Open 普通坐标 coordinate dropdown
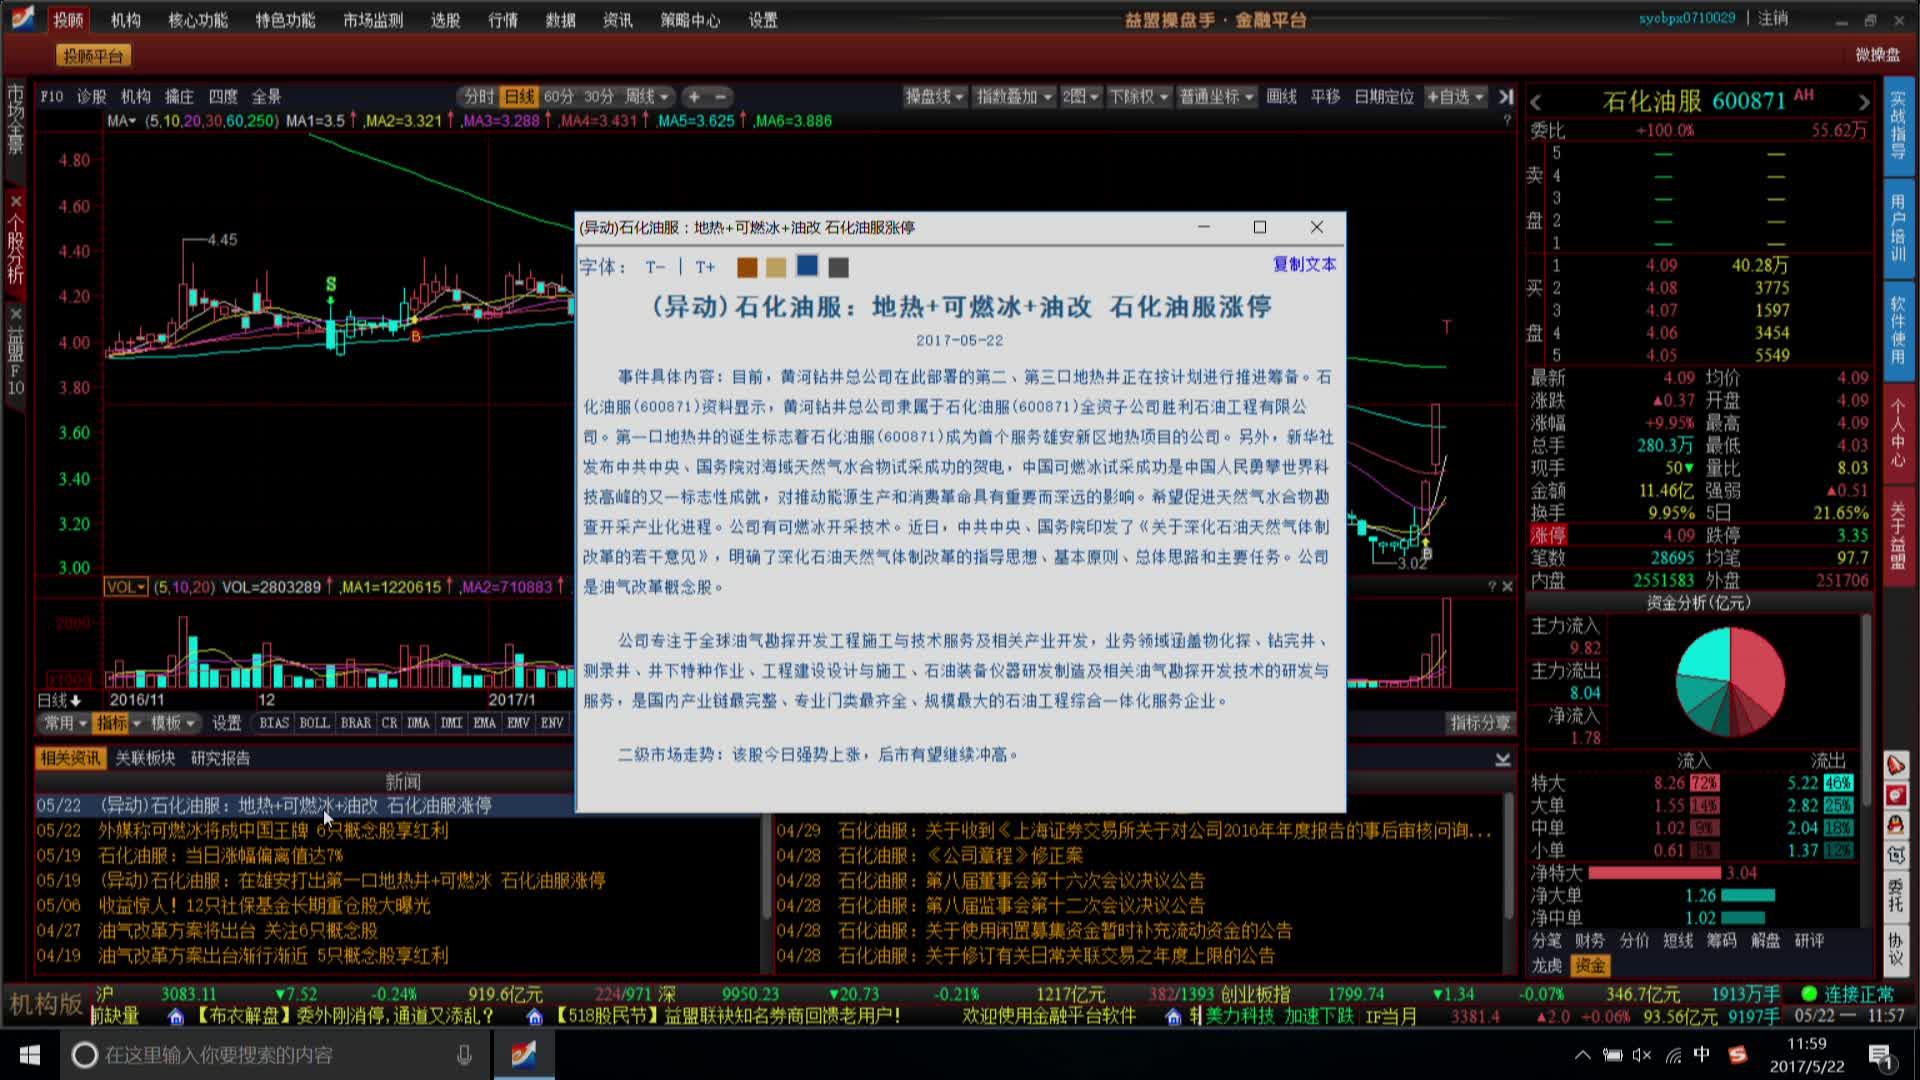 1216,97
